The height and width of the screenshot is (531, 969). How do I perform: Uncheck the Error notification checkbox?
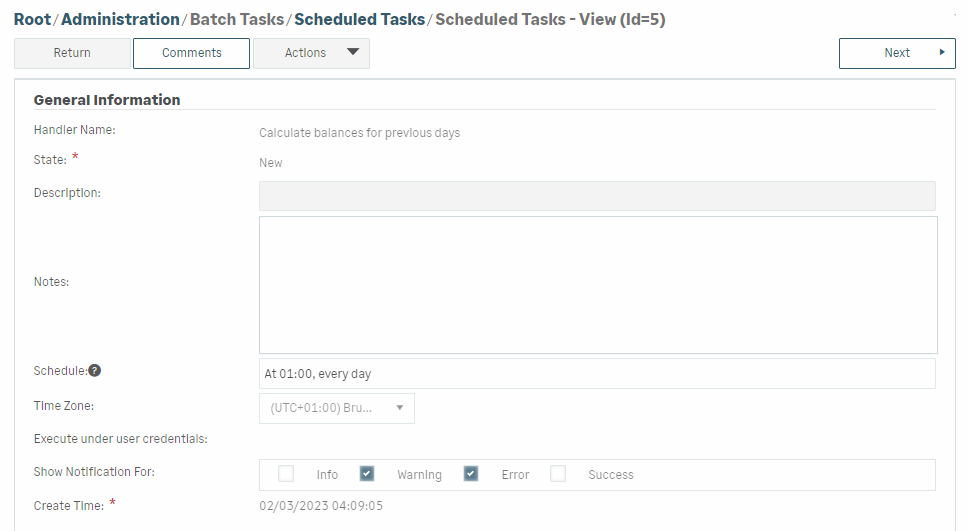(471, 474)
